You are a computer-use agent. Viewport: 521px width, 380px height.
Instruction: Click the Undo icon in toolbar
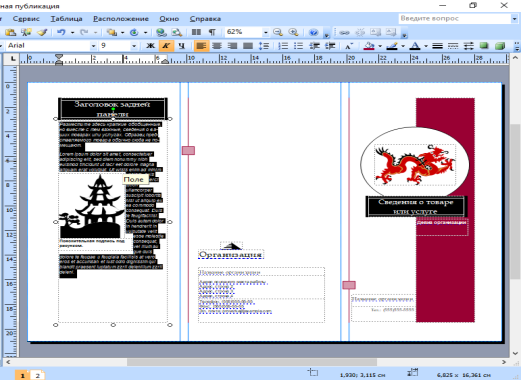pyautogui.click(x=61, y=32)
